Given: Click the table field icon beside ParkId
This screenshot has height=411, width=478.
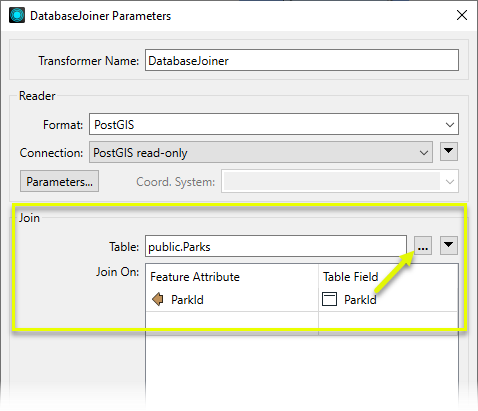Looking at the screenshot, I should coord(329,299).
